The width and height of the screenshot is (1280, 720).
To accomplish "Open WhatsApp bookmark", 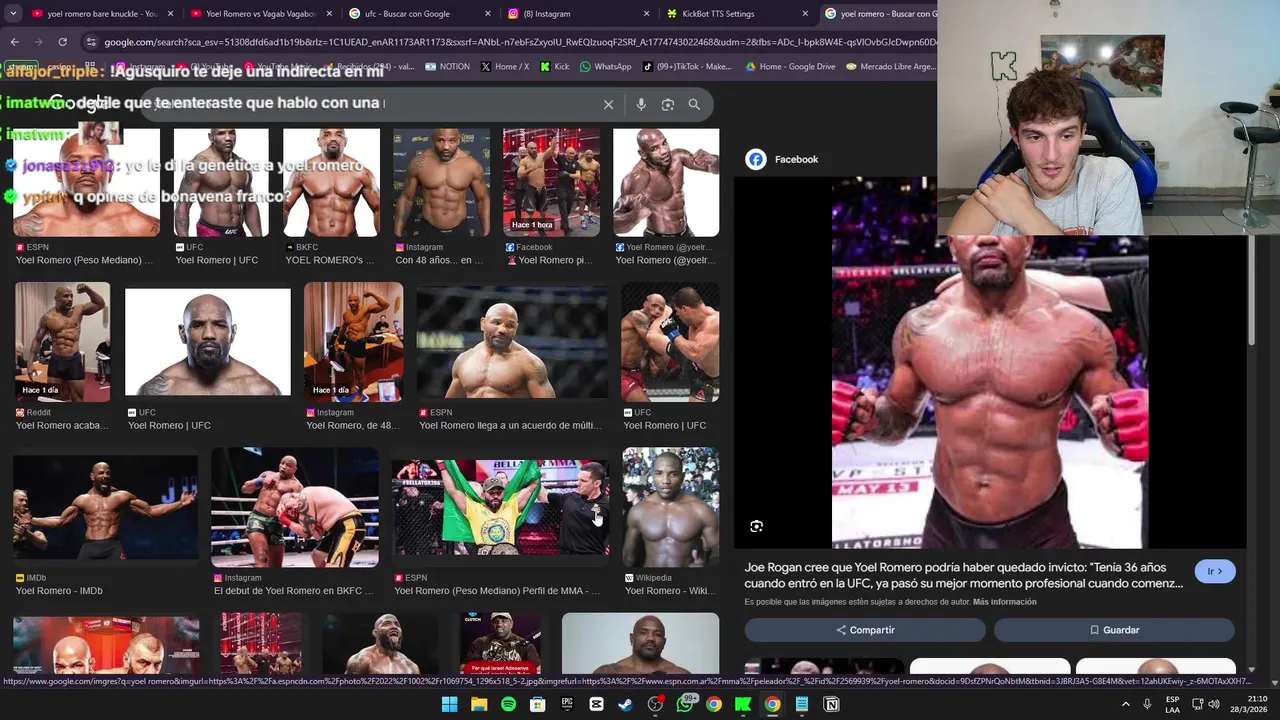I will coord(606,67).
